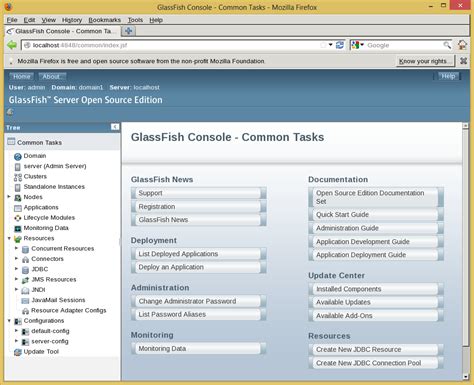Open URL history dropdown arrow
This screenshot has height=385, width=474.
tap(330, 45)
